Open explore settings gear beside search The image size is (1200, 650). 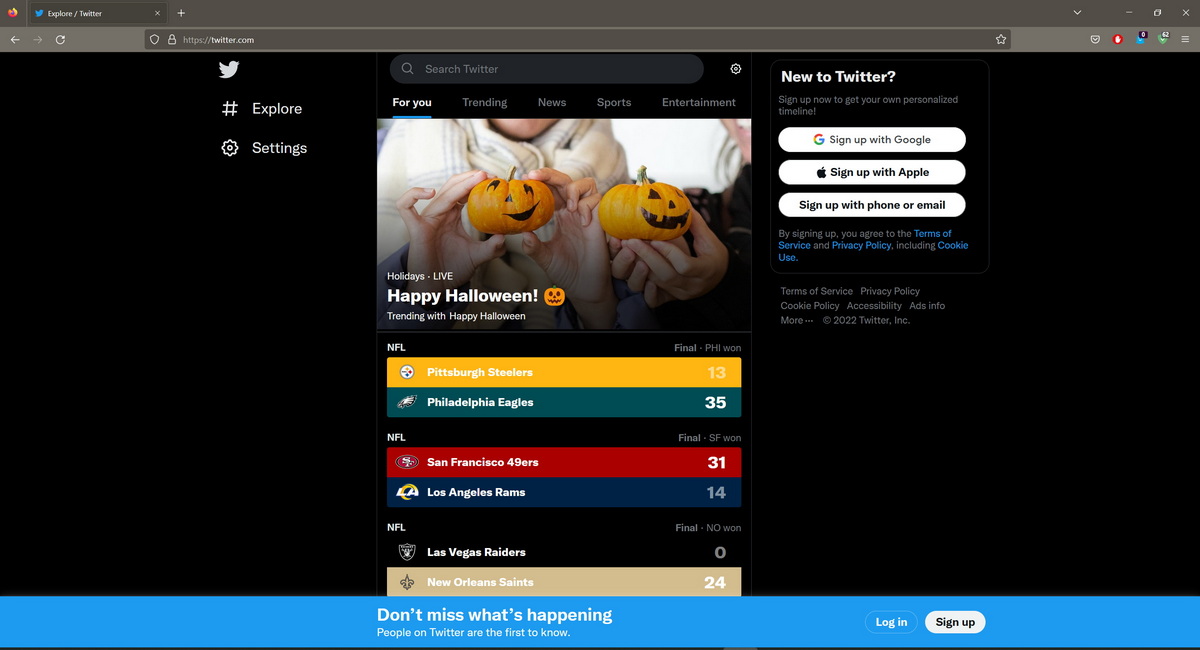[x=736, y=69]
